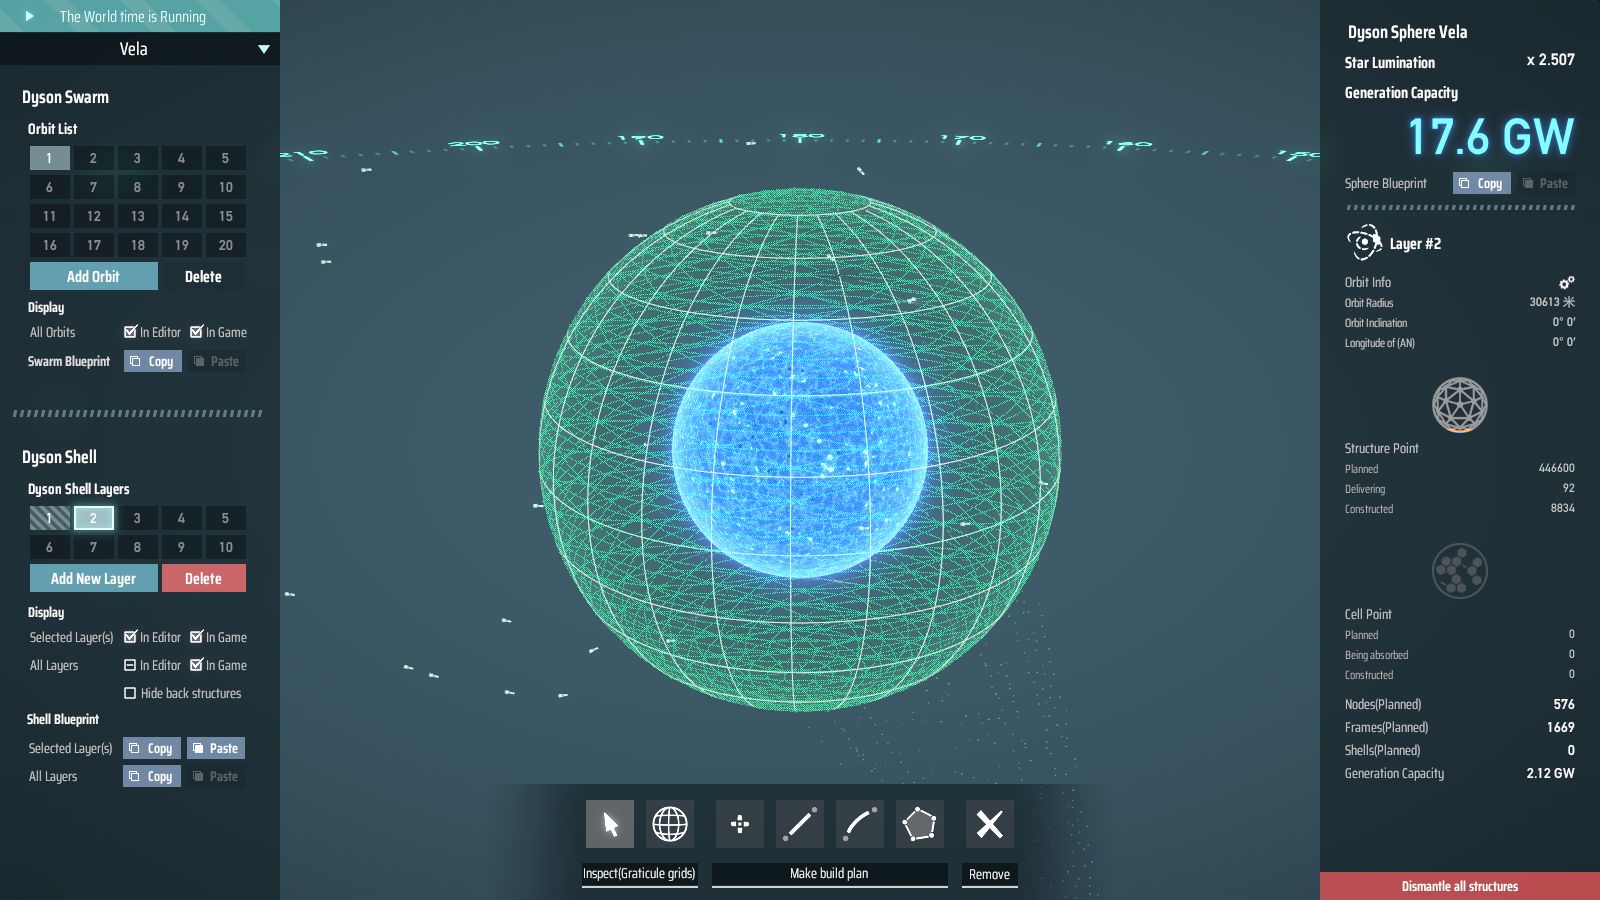Viewport: 1600px width, 900px height.
Task: Click the play icon beside world time
Action: tap(29, 16)
